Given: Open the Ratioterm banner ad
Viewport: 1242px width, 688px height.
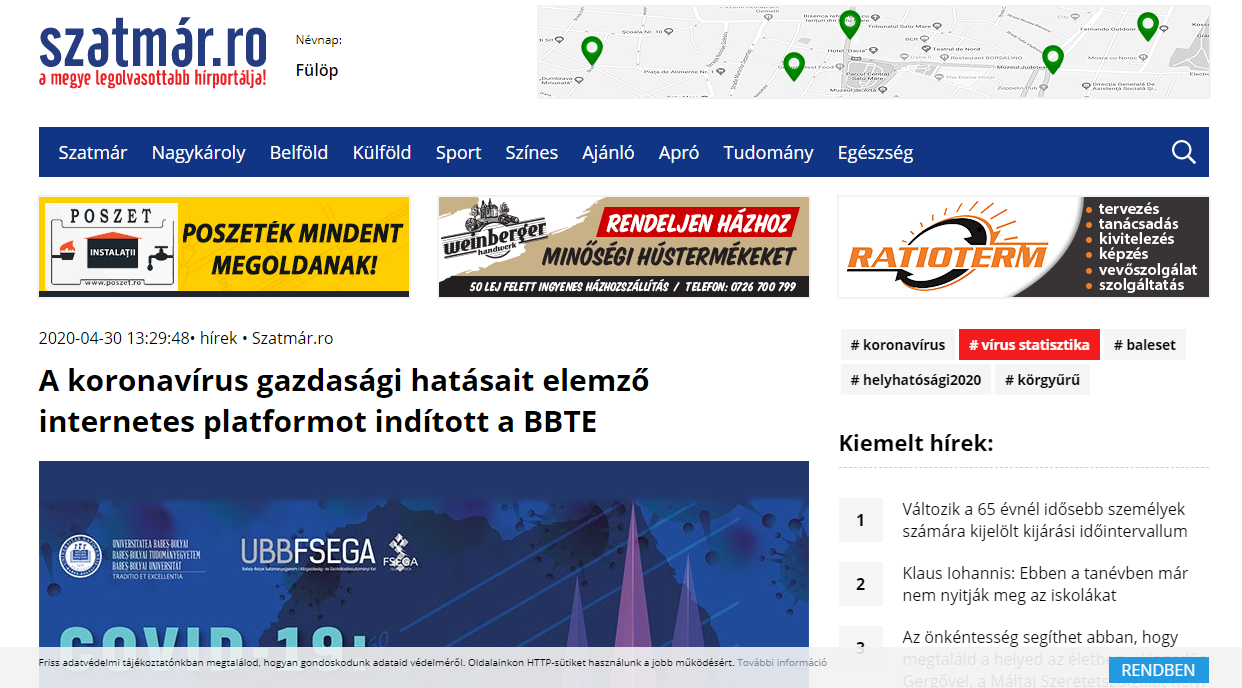Looking at the screenshot, I should tap(1023, 247).
